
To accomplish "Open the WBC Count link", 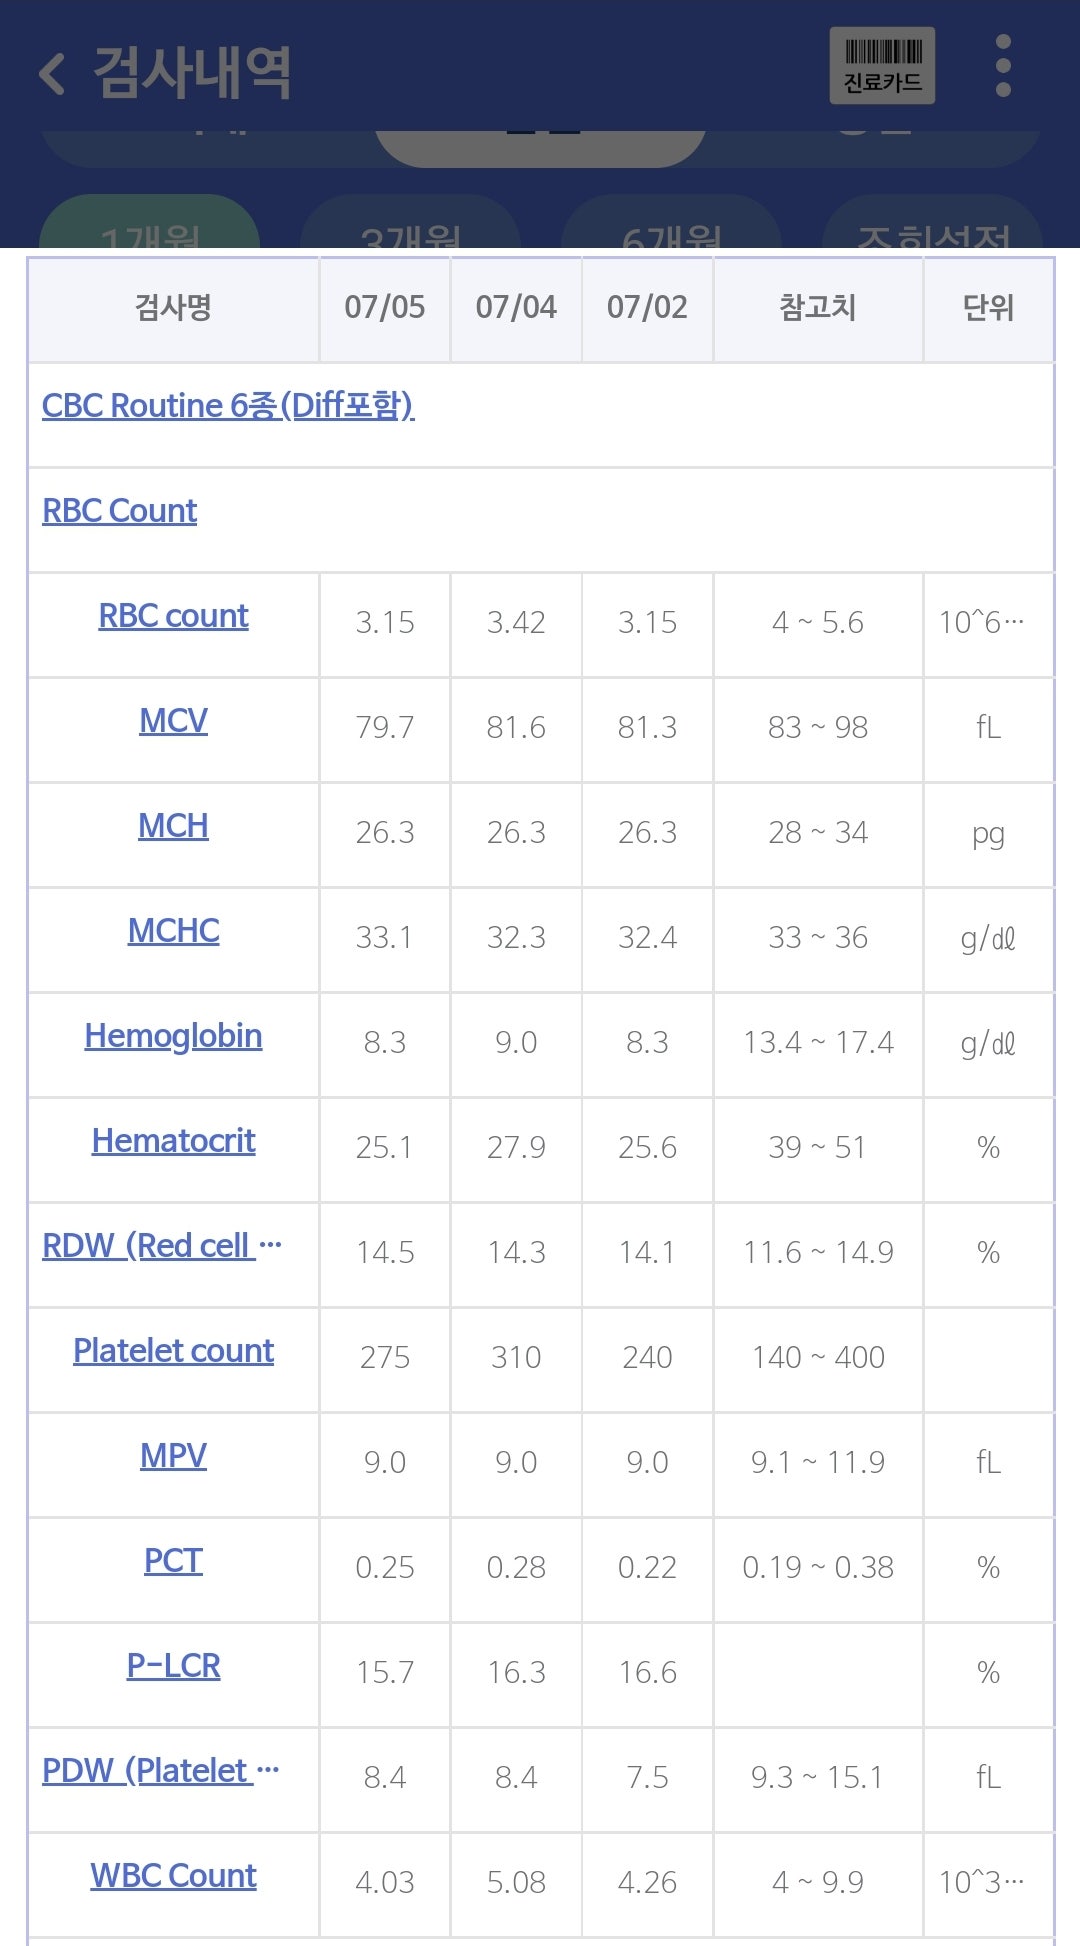I will pyautogui.click(x=173, y=1875).
